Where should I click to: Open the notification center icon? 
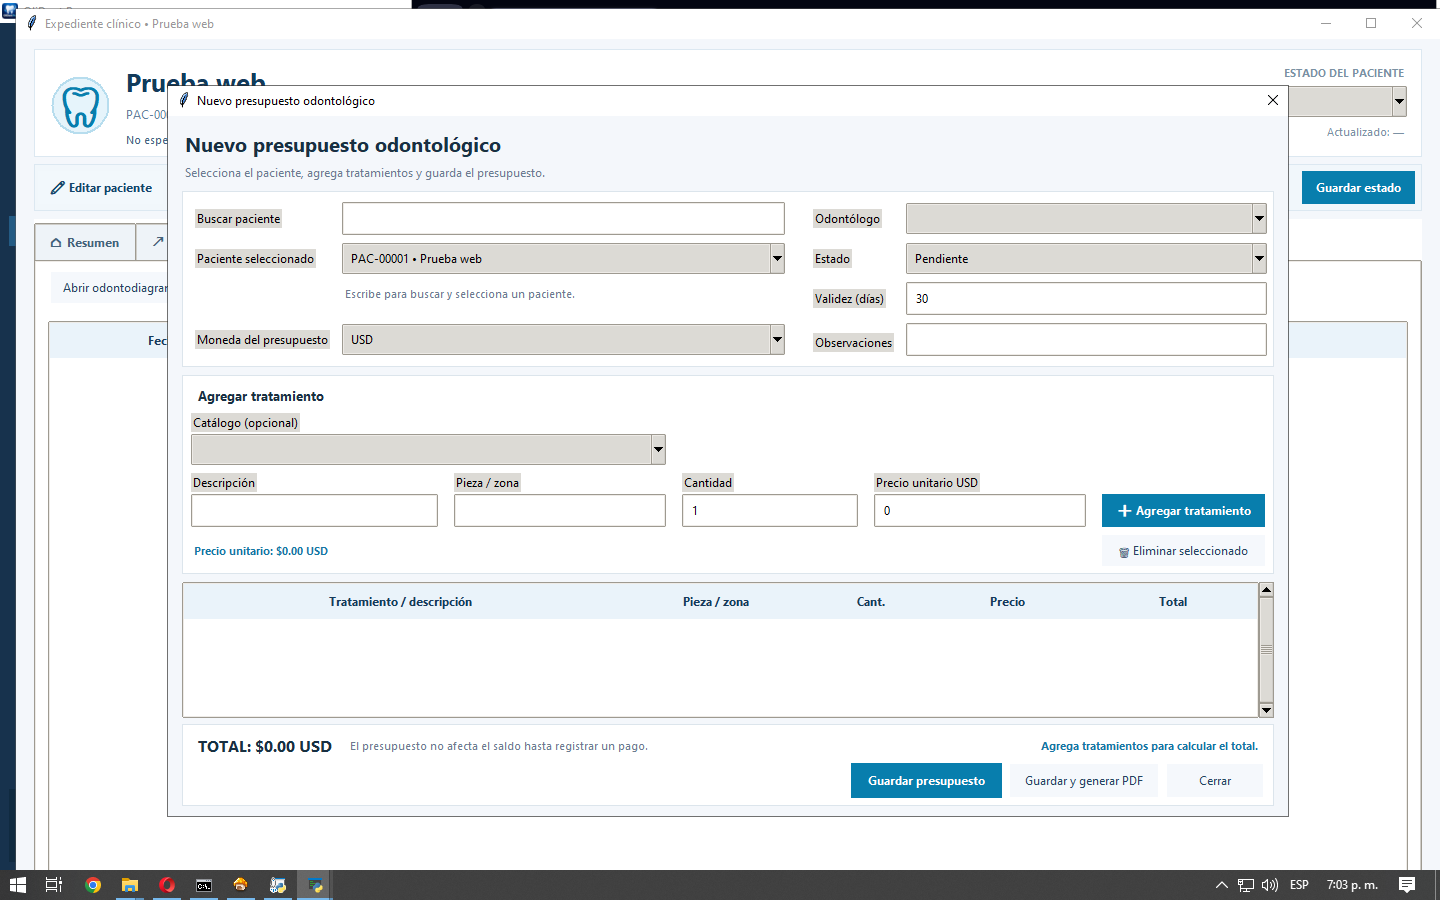pyautogui.click(x=1407, y=885)
